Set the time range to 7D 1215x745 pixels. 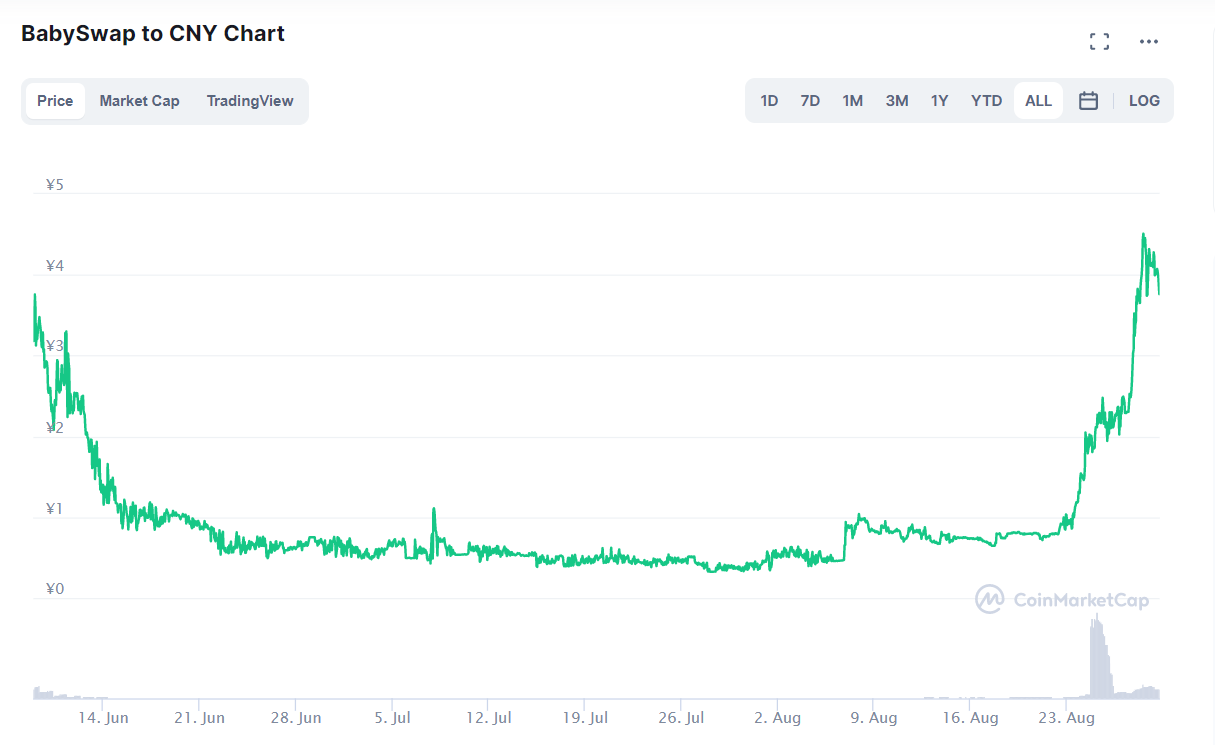pos(810,101)
